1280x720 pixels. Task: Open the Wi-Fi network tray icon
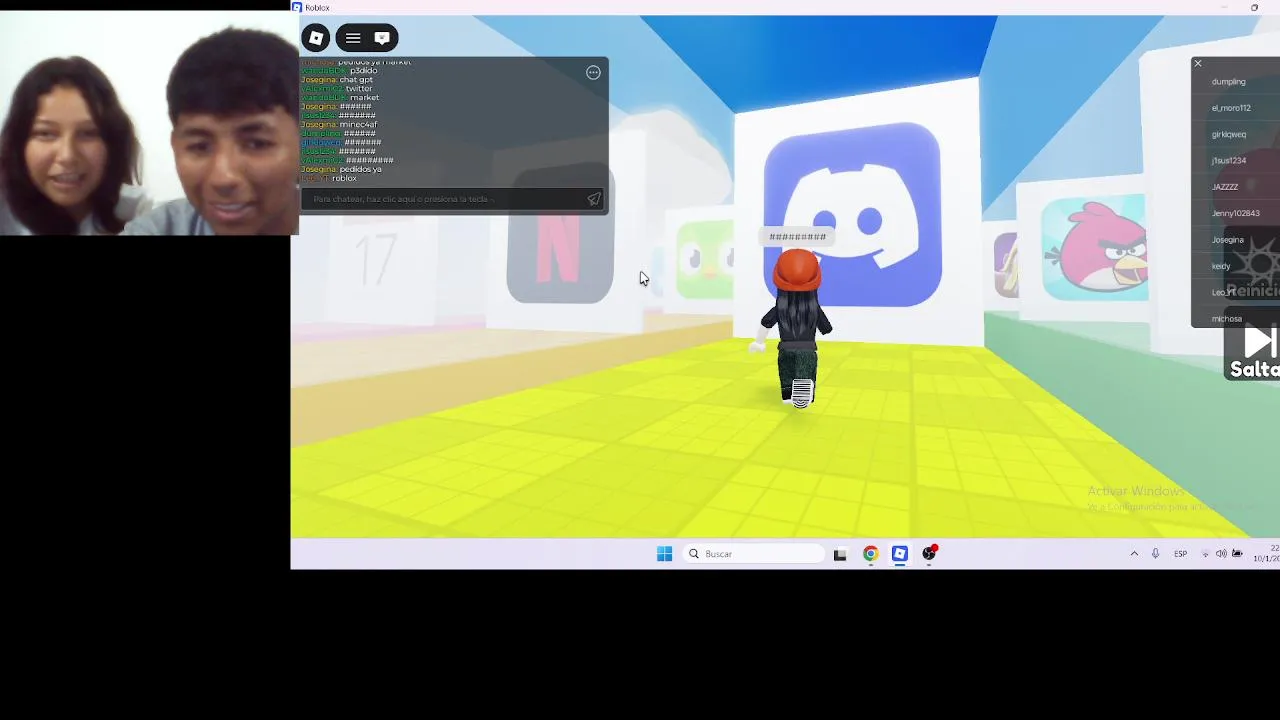pos(1205,554)
